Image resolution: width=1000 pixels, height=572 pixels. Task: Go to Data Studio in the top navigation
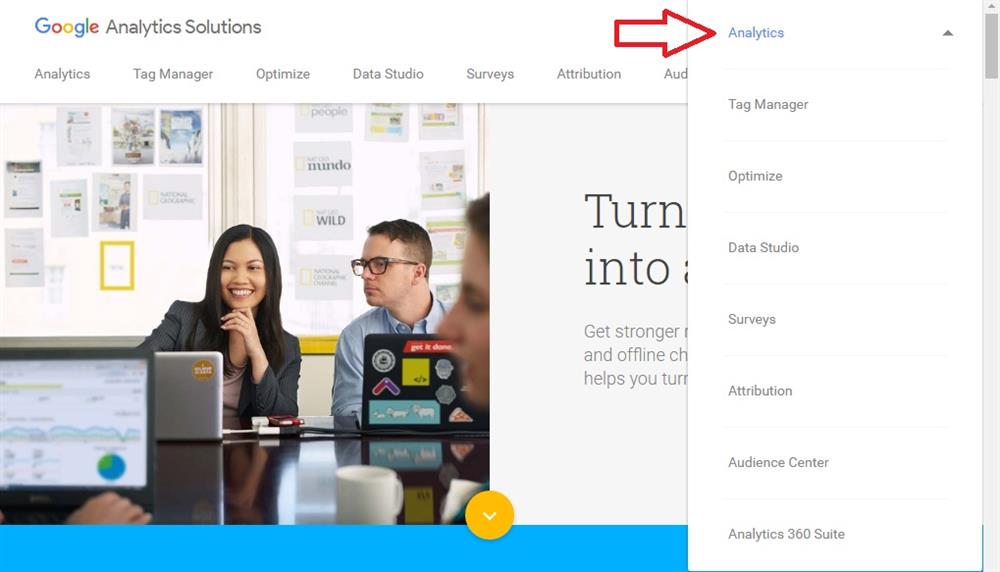pyautogui.click(x=388, y=74)
